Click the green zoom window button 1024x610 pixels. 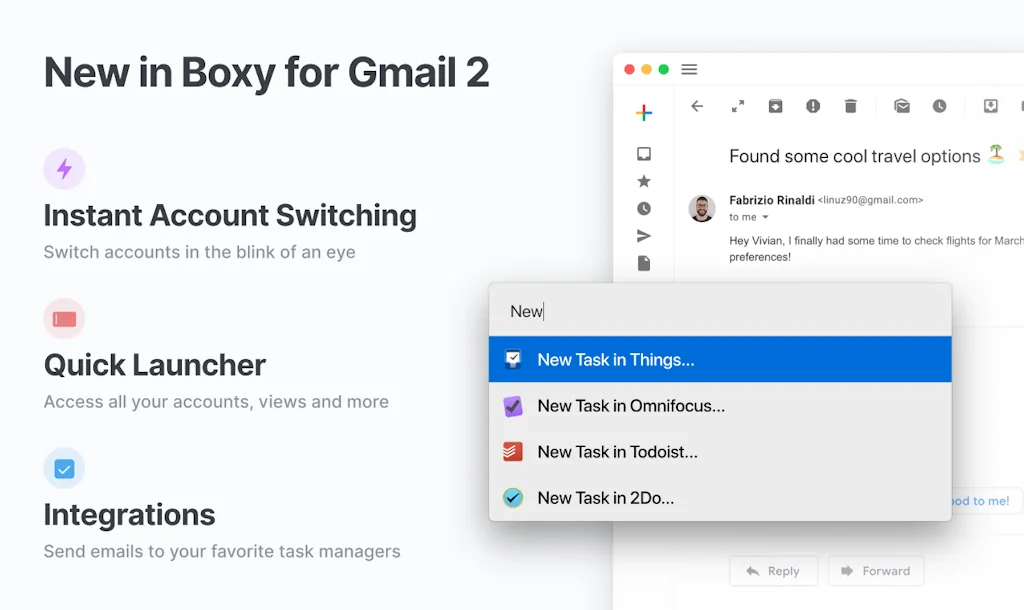point(664,69)
